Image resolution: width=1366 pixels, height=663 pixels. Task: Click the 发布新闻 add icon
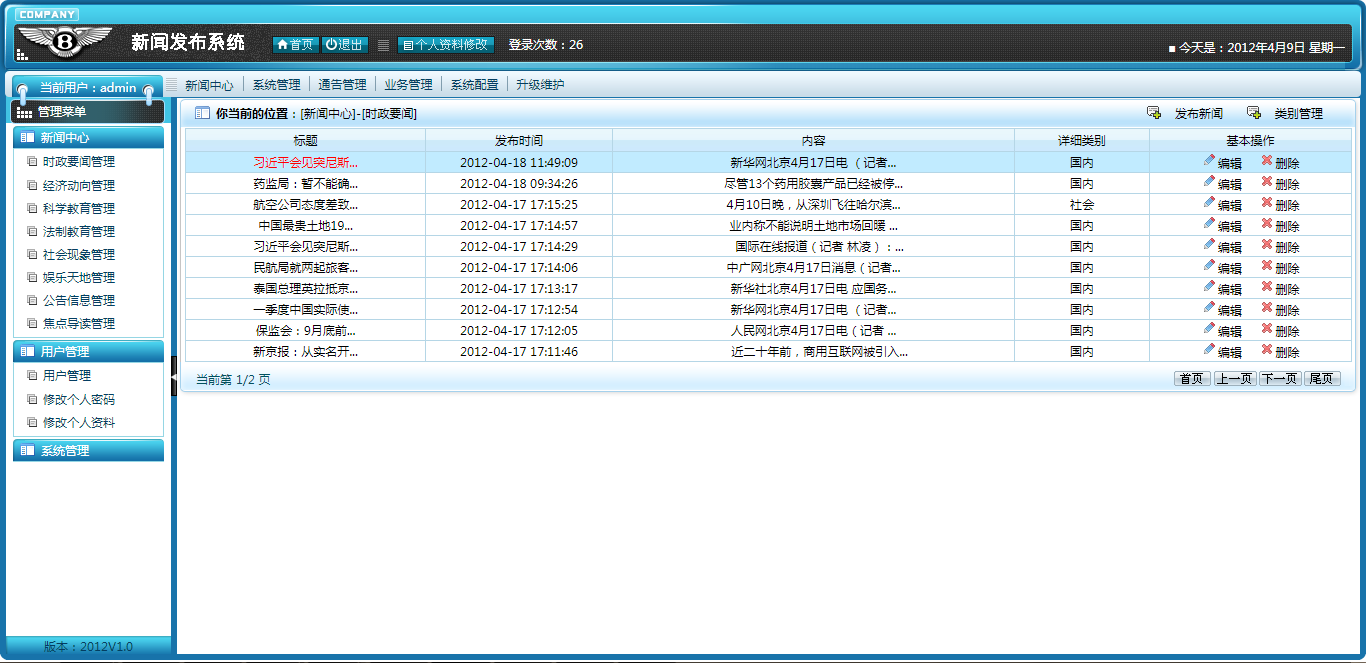(1154, 113)
